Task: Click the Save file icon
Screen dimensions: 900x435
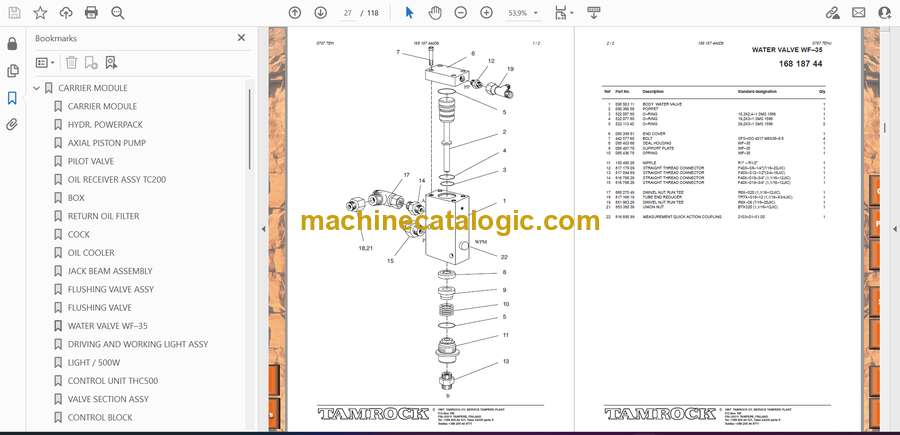Action: pos(14,13)
